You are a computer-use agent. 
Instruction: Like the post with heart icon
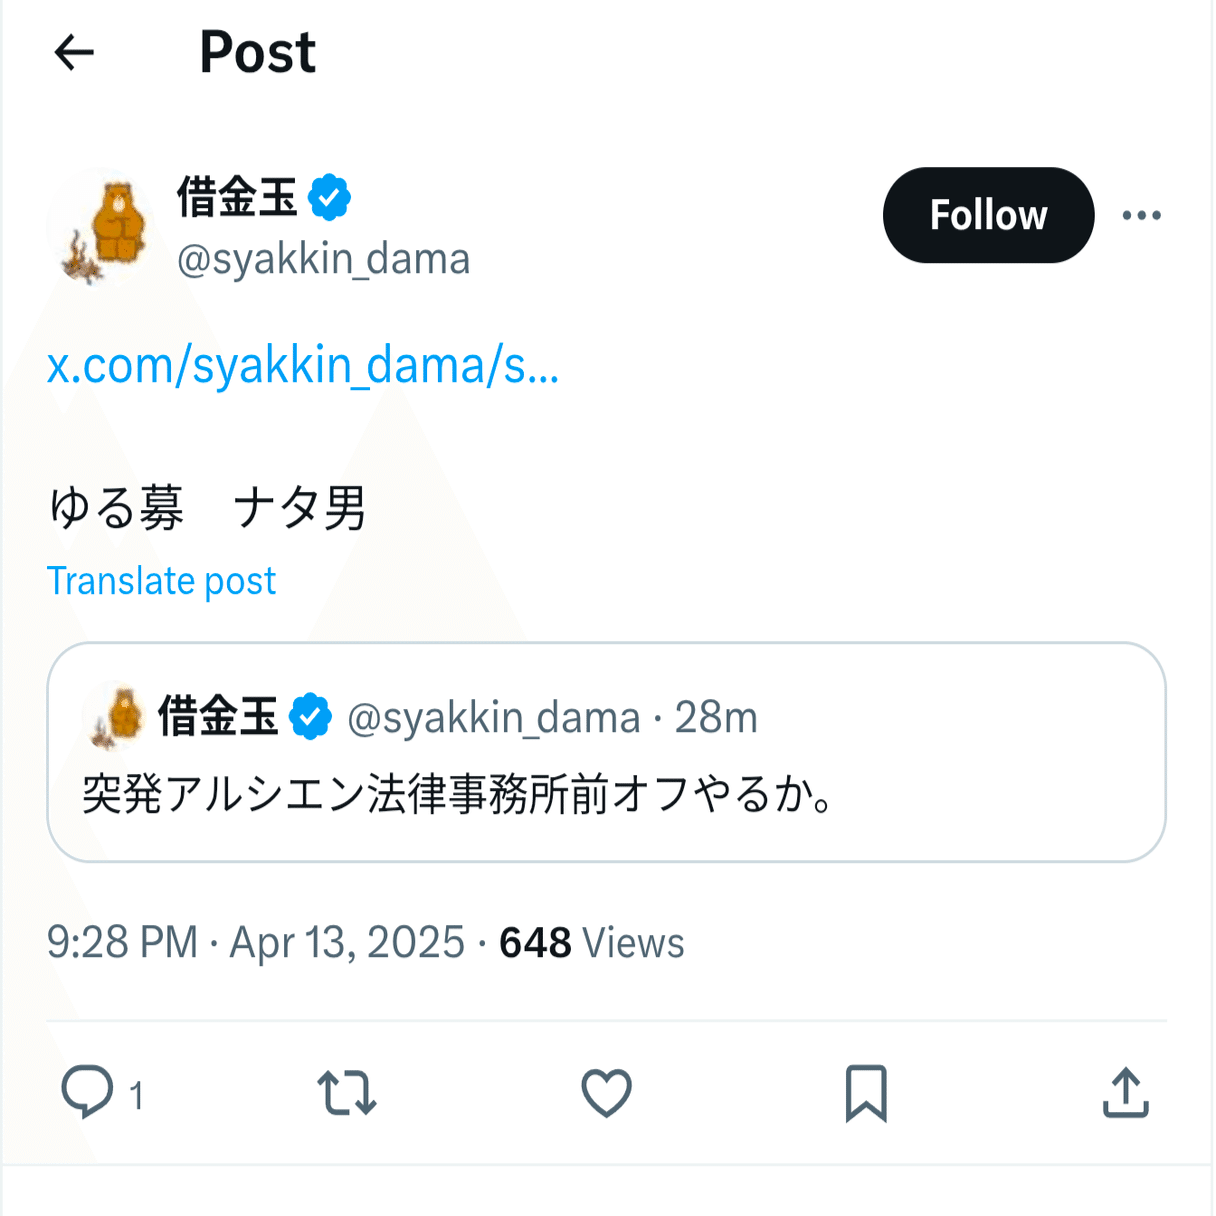[x=606, y=1092]
